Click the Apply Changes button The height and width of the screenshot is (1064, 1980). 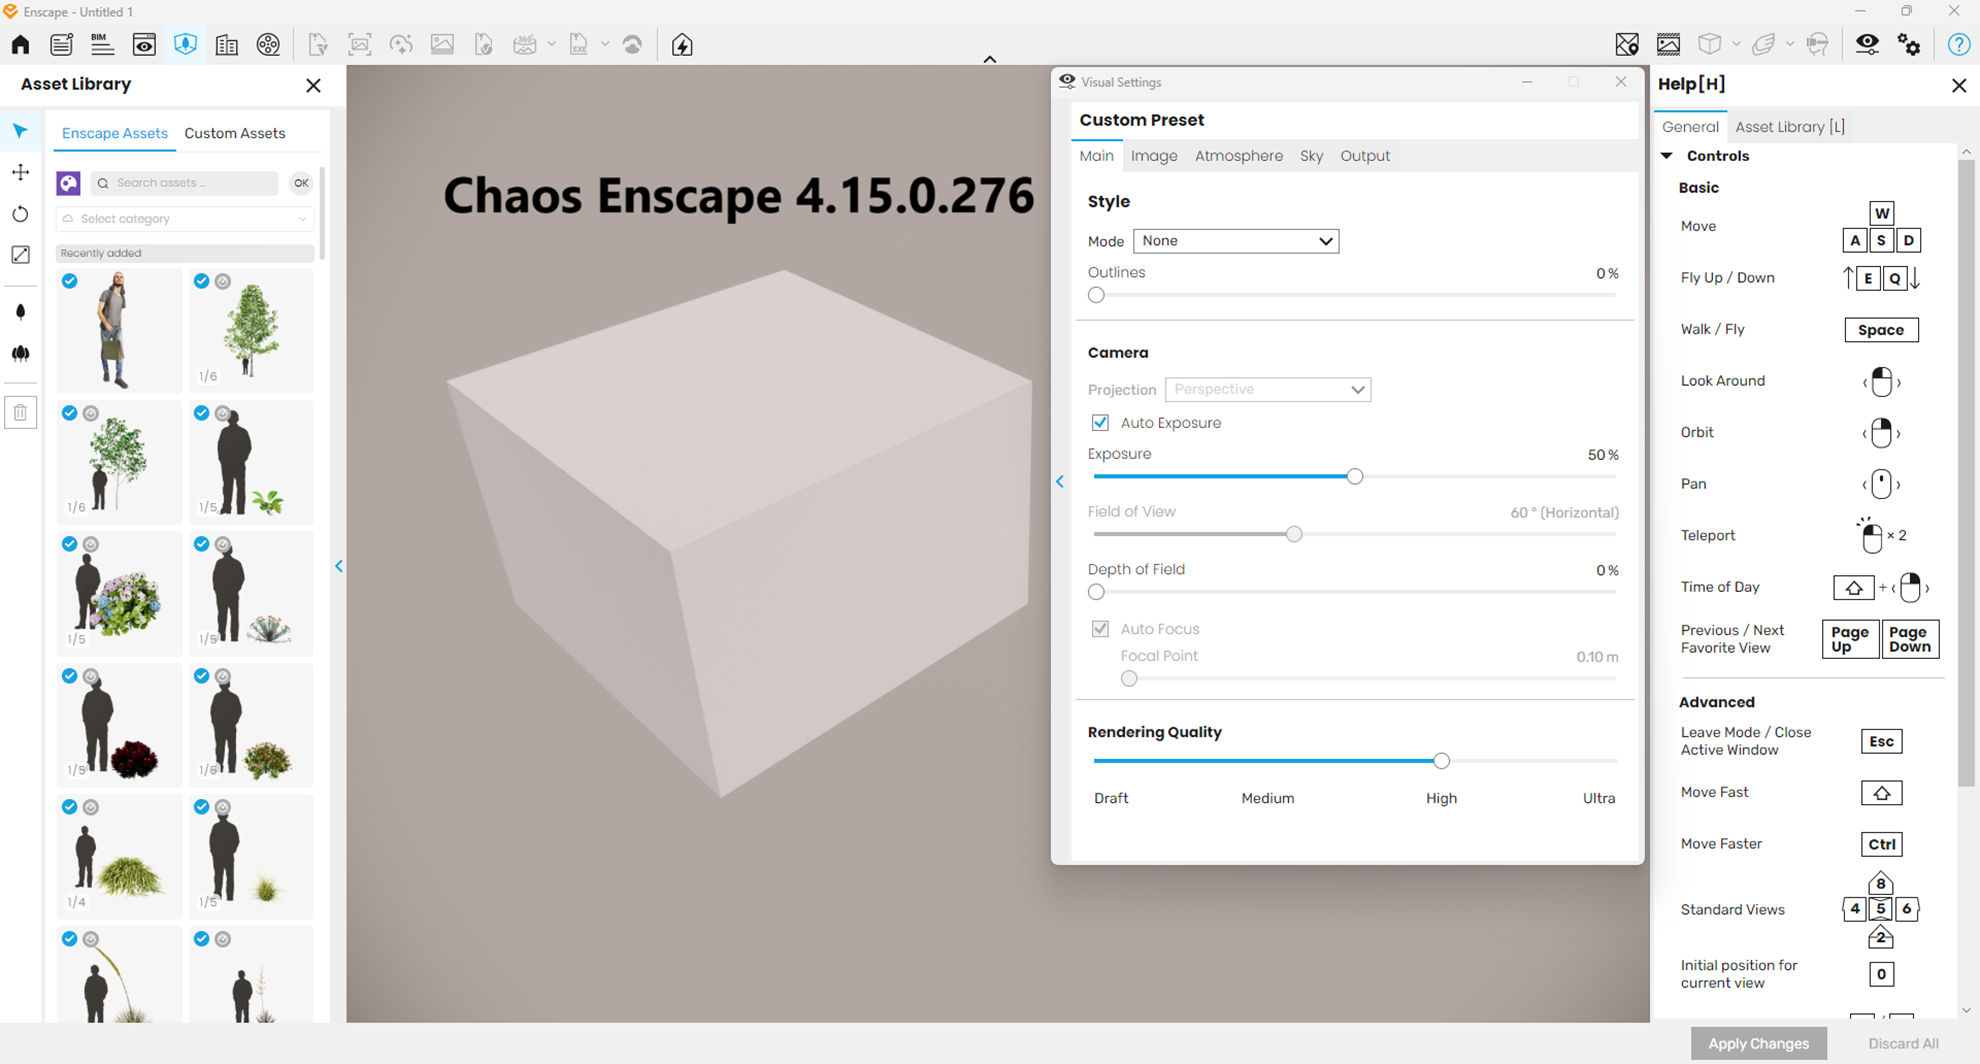1758,1043
